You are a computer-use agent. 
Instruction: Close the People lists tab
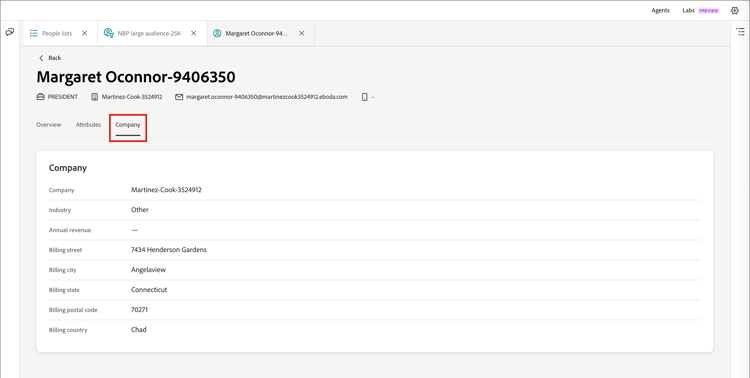[x=85, y=33]
